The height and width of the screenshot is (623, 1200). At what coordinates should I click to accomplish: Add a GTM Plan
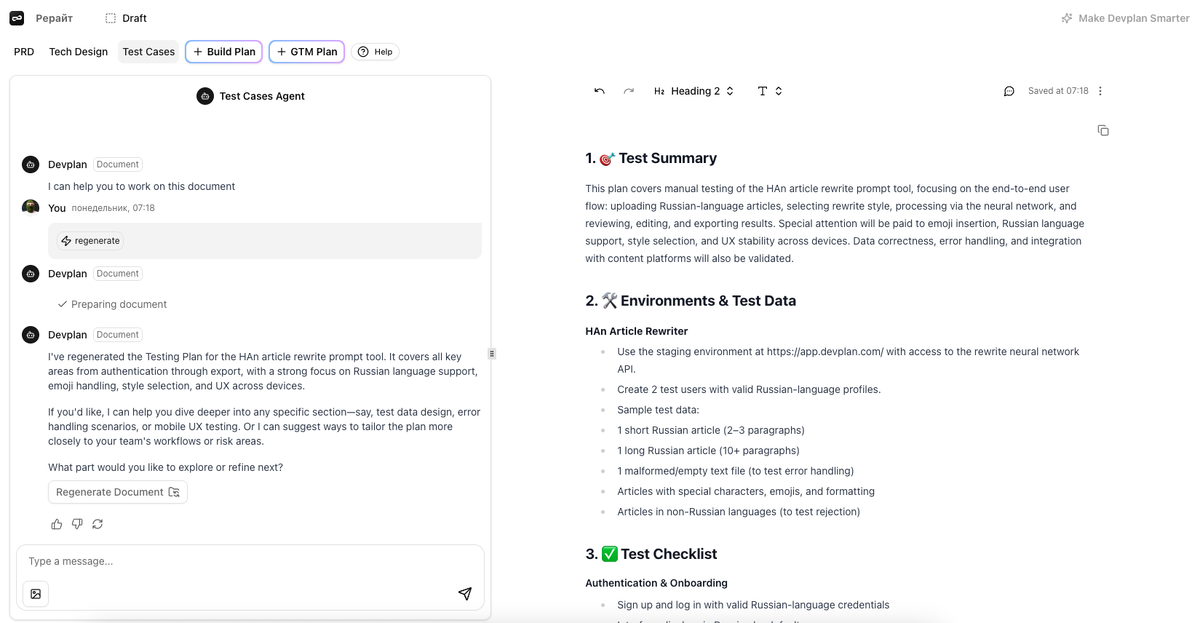tap(307, 52)
